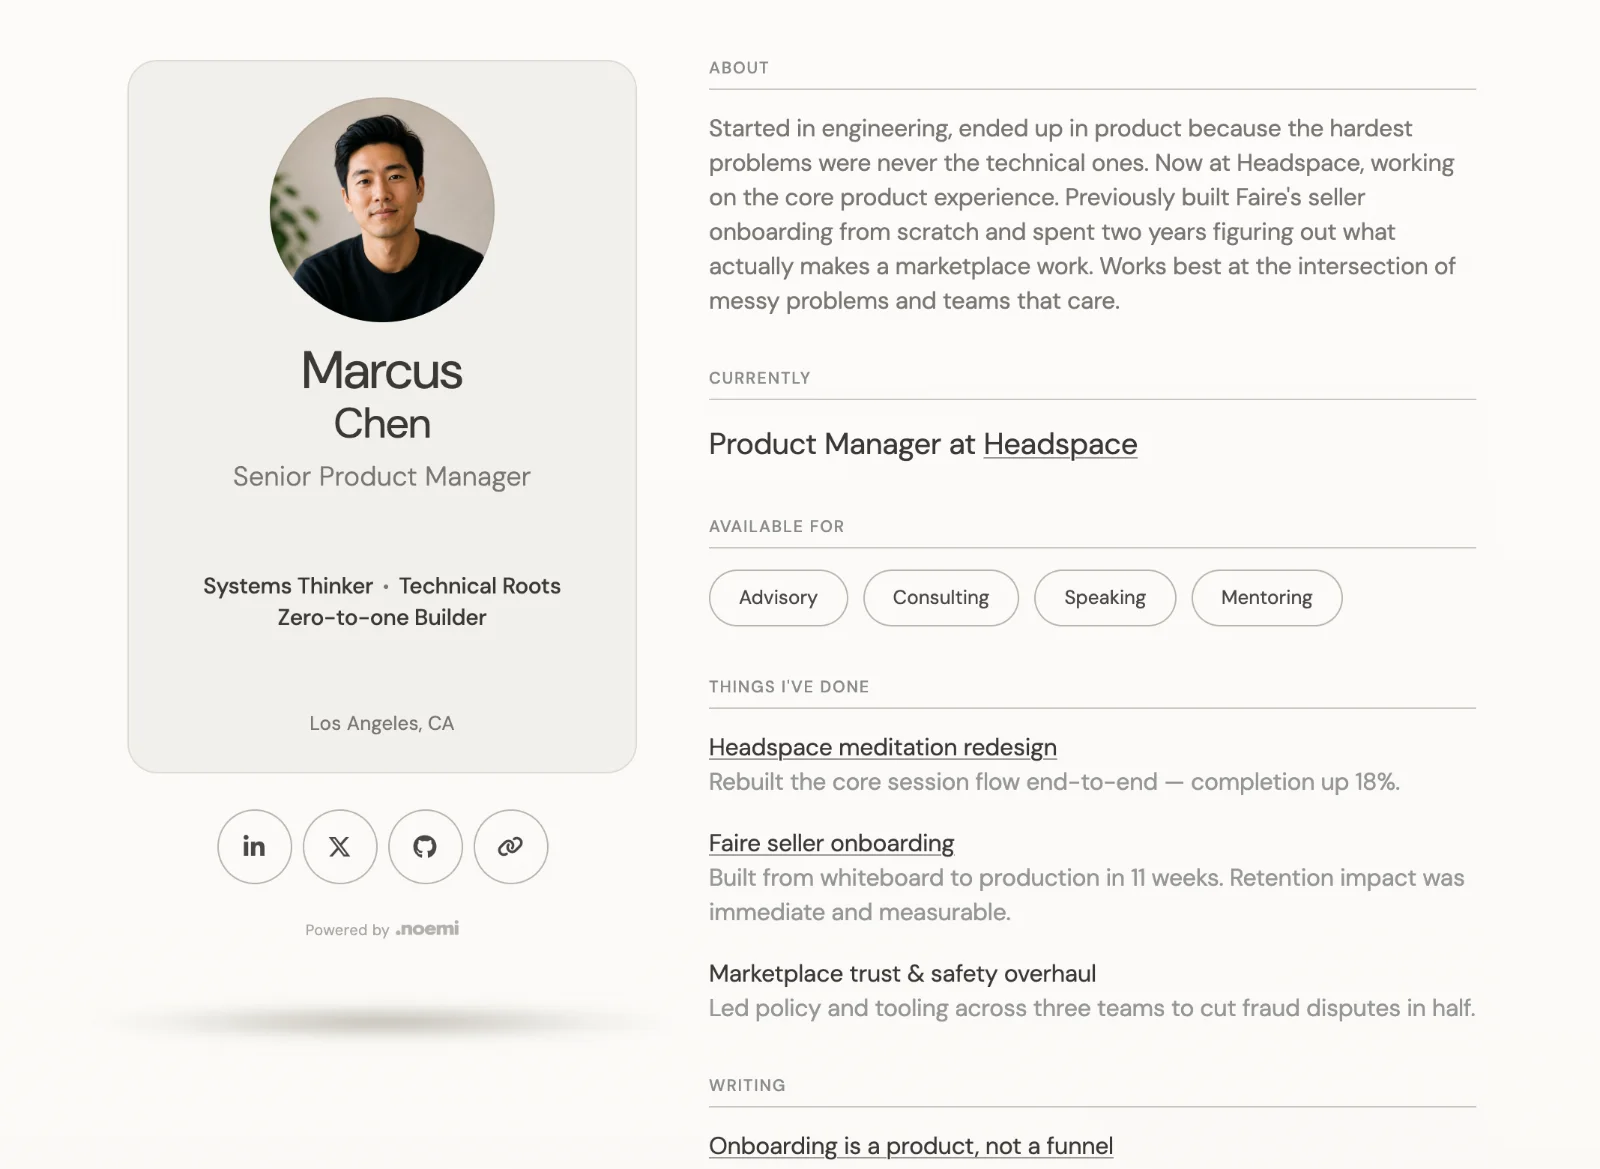Select the Speaking pill

point(1105,598)
